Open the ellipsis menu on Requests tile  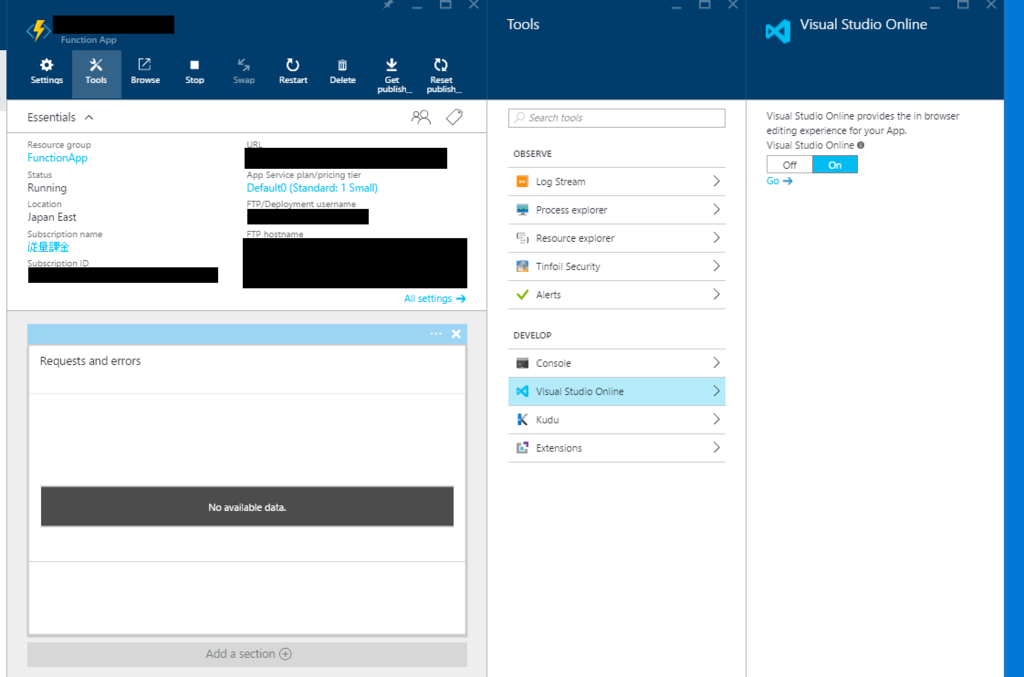pyautogui.click(x=436, y=334)
